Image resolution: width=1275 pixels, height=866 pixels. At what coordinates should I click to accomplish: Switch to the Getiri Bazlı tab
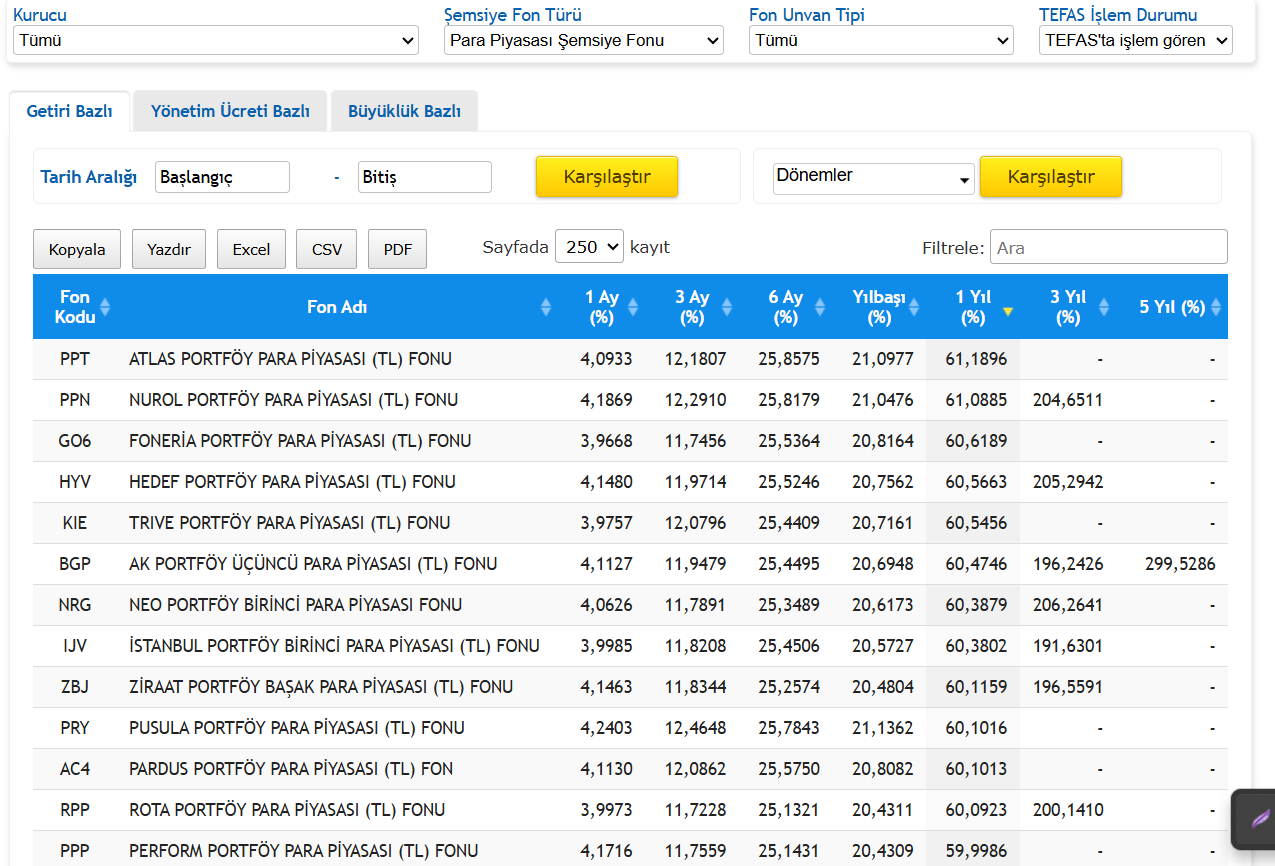tap(70, 111)
